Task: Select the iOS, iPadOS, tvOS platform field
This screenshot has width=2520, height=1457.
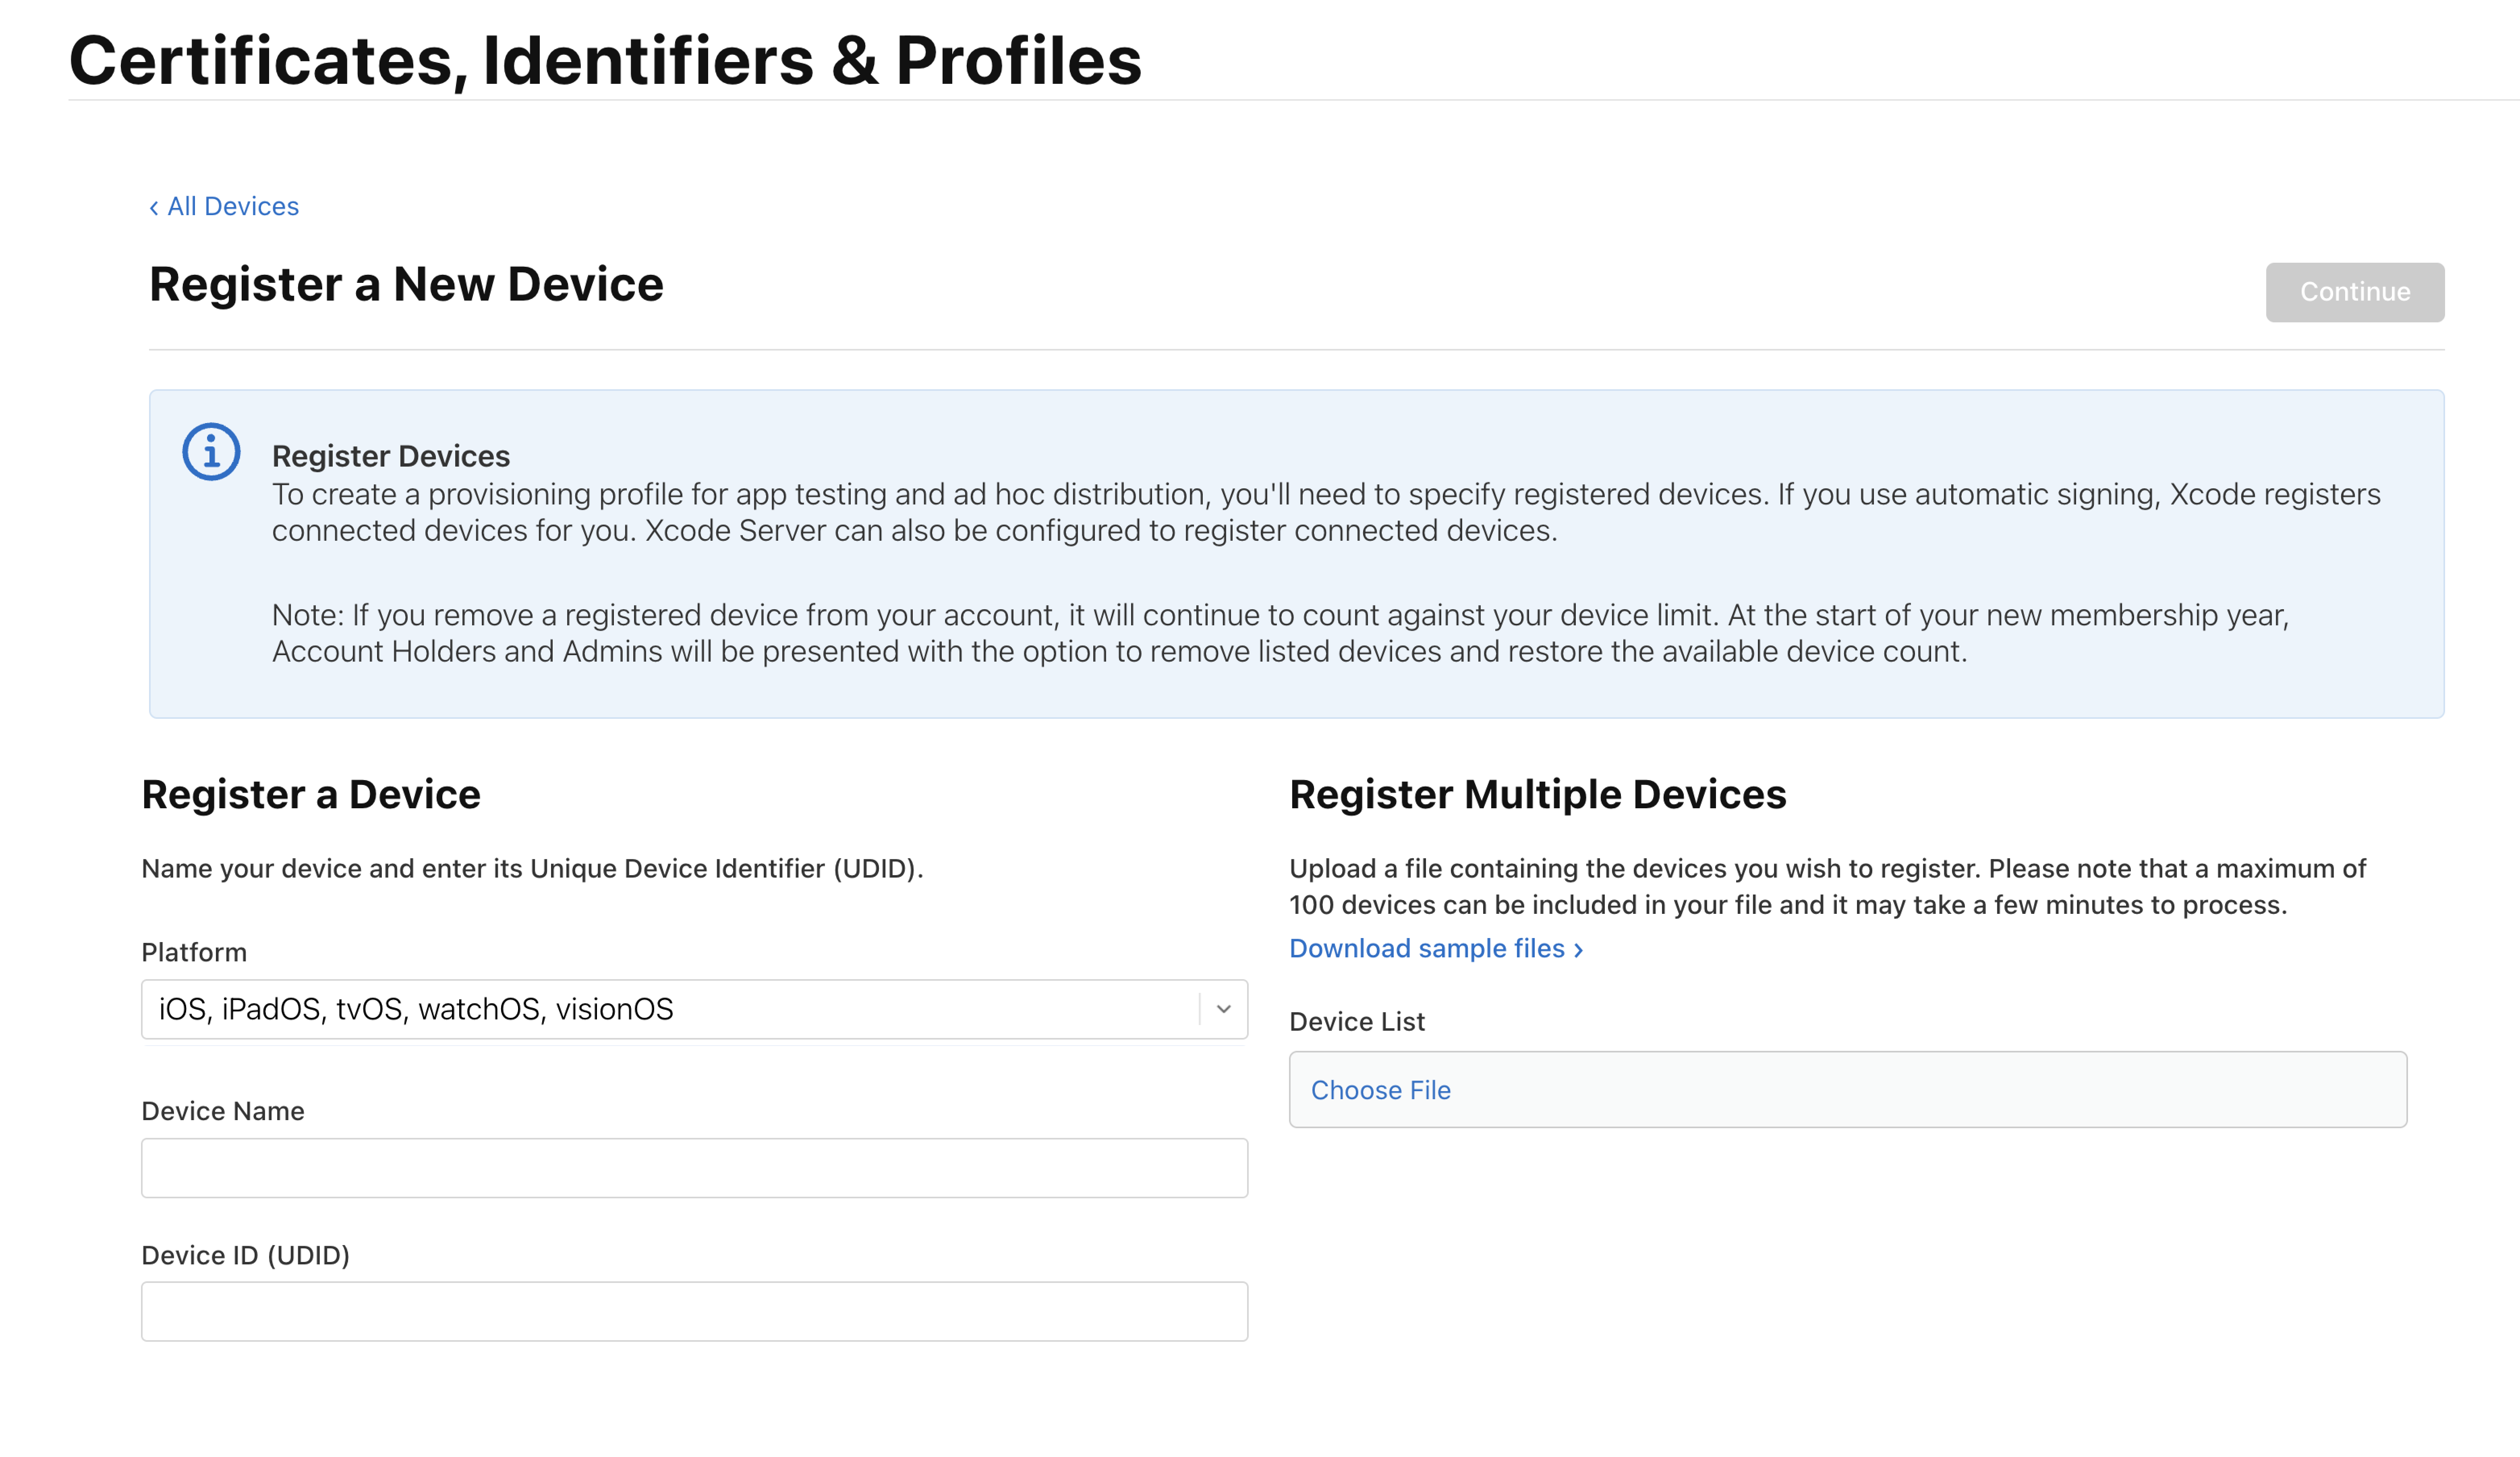Action: coord(670,1009)
